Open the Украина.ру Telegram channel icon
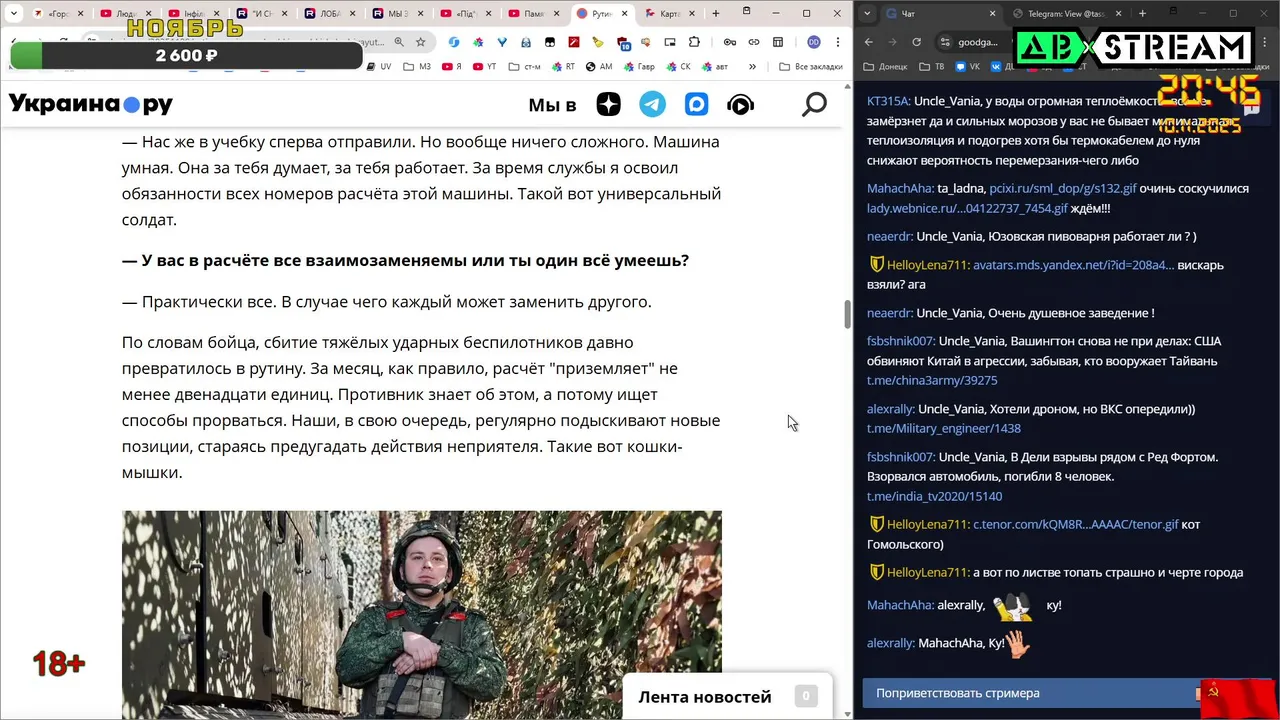 click(653, 104)
